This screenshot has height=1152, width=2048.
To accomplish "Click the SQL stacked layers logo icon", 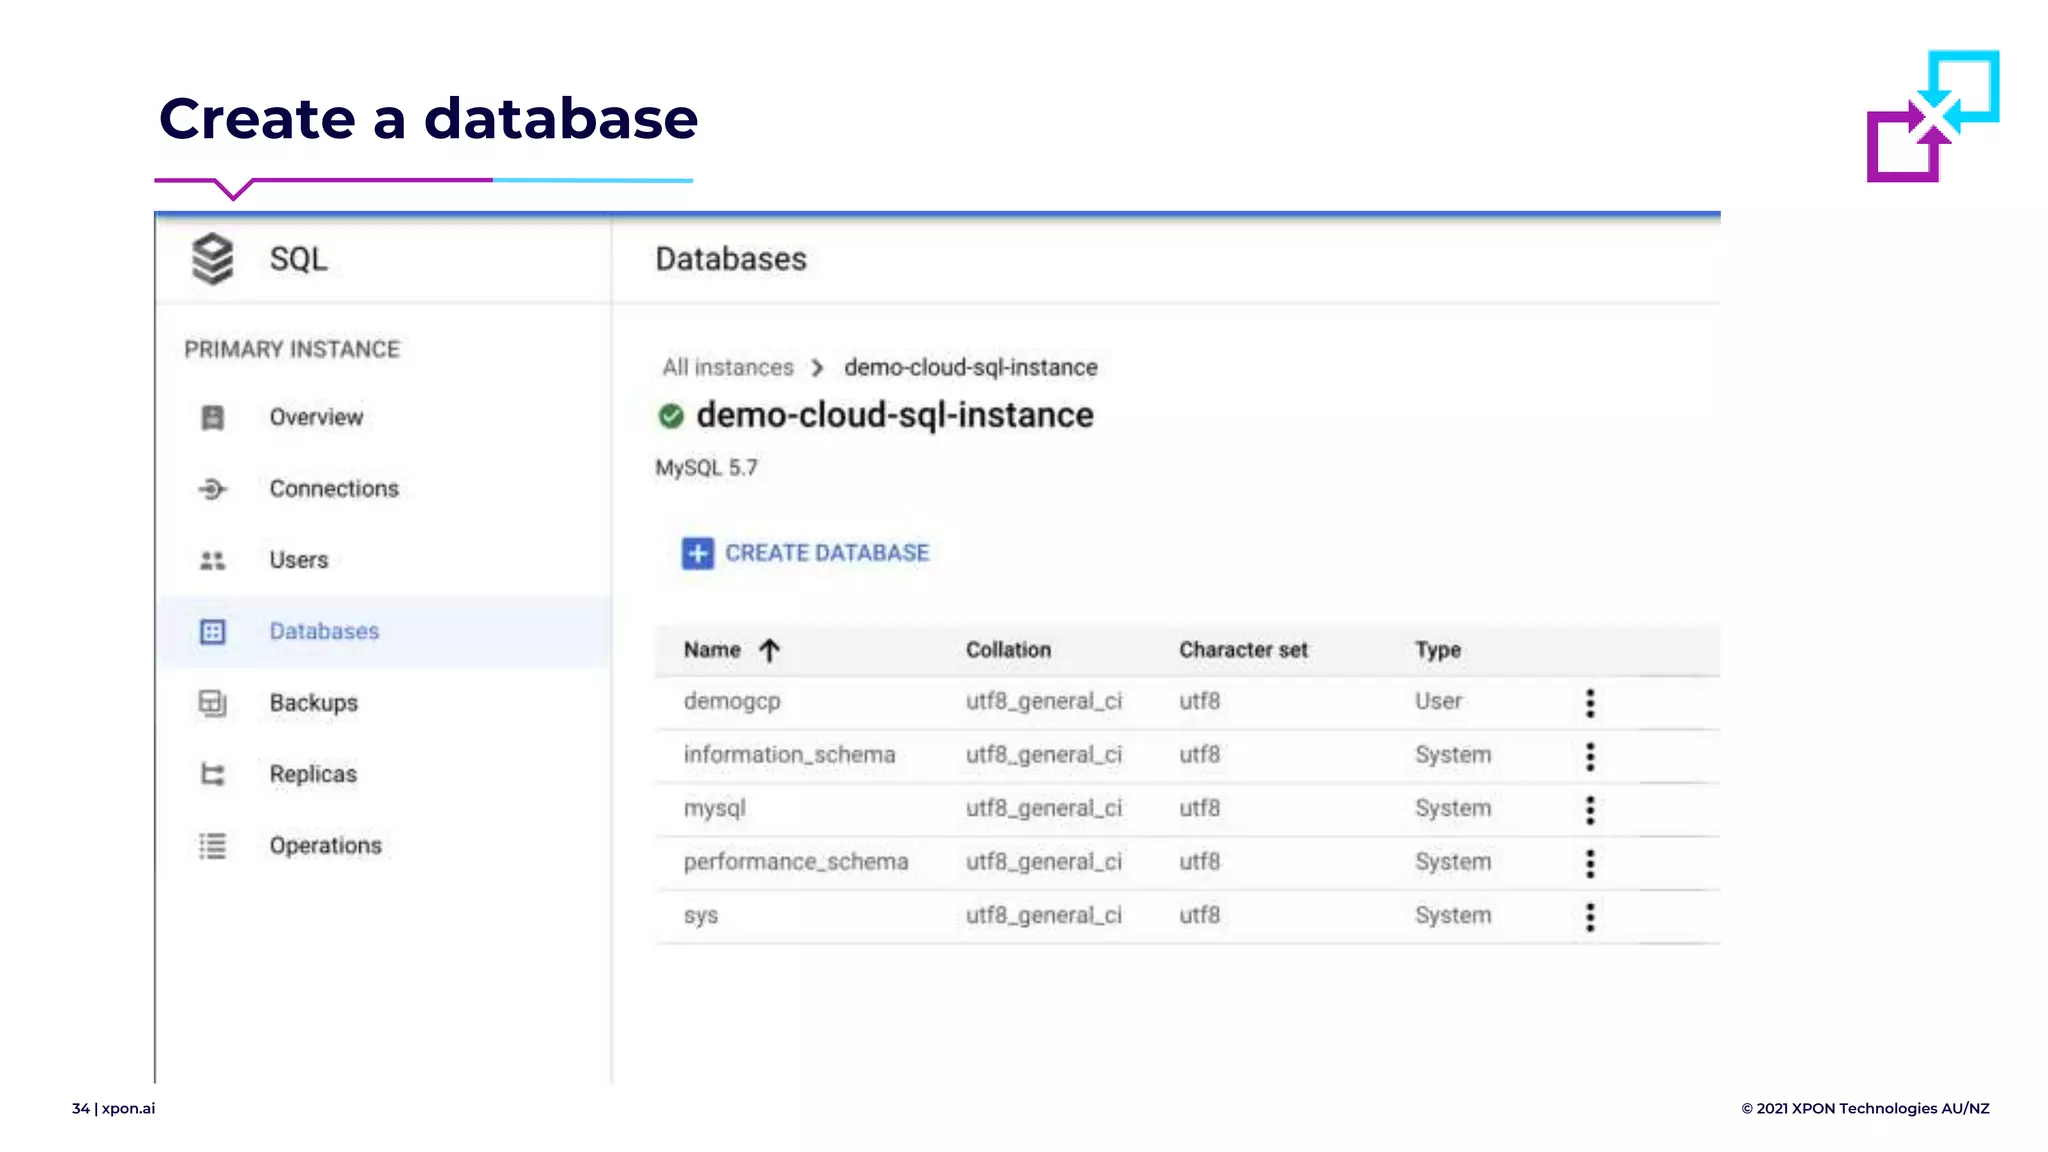I will (212, 259).
